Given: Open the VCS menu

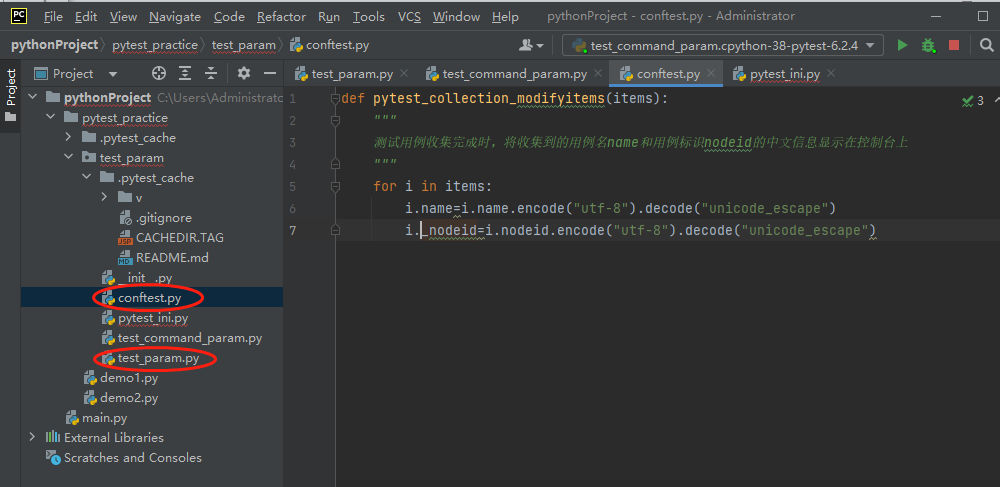Looking at the screenshot, I should [x=409, y=17].
